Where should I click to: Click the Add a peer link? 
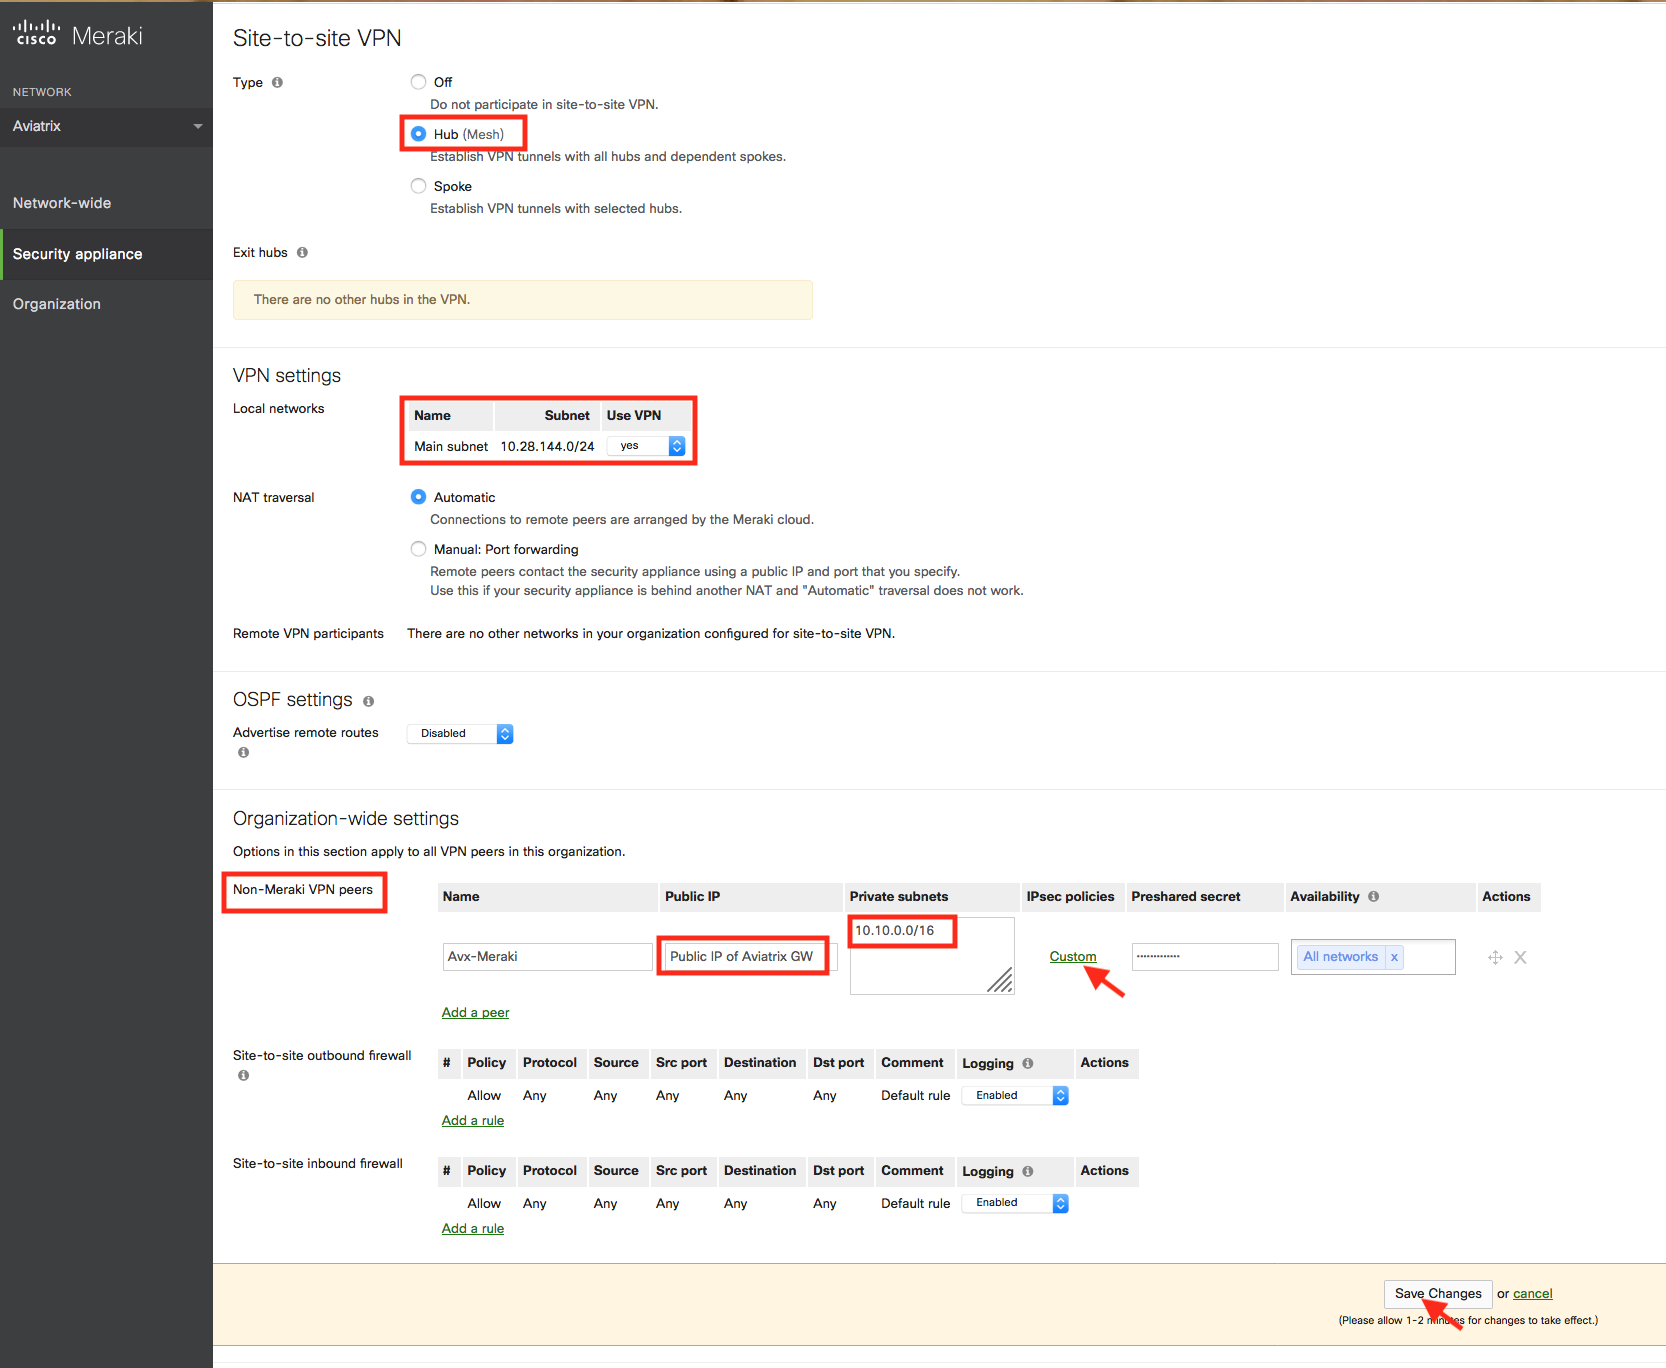coord(475,1012)
